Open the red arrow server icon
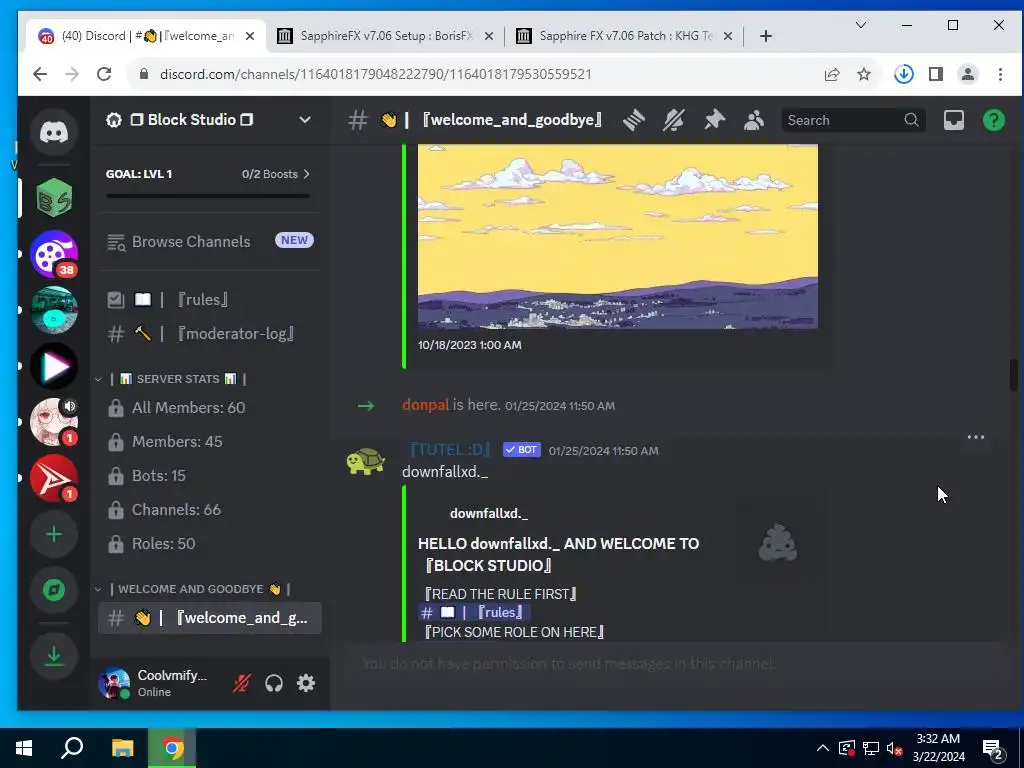The image size is (1024, 768). coord(54,478)
